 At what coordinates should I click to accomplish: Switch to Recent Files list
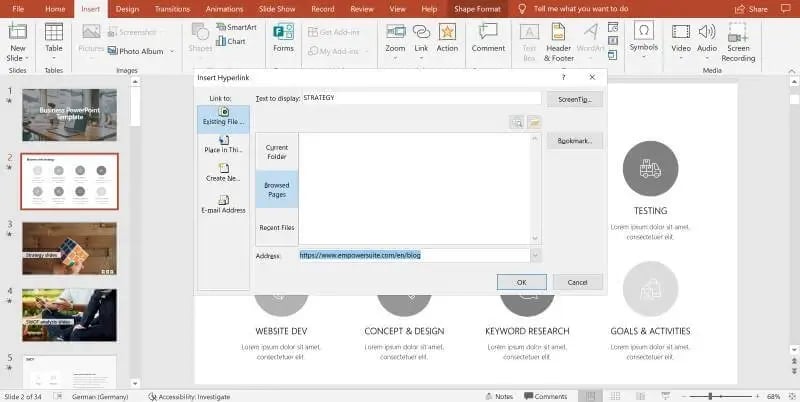[277, 227]
